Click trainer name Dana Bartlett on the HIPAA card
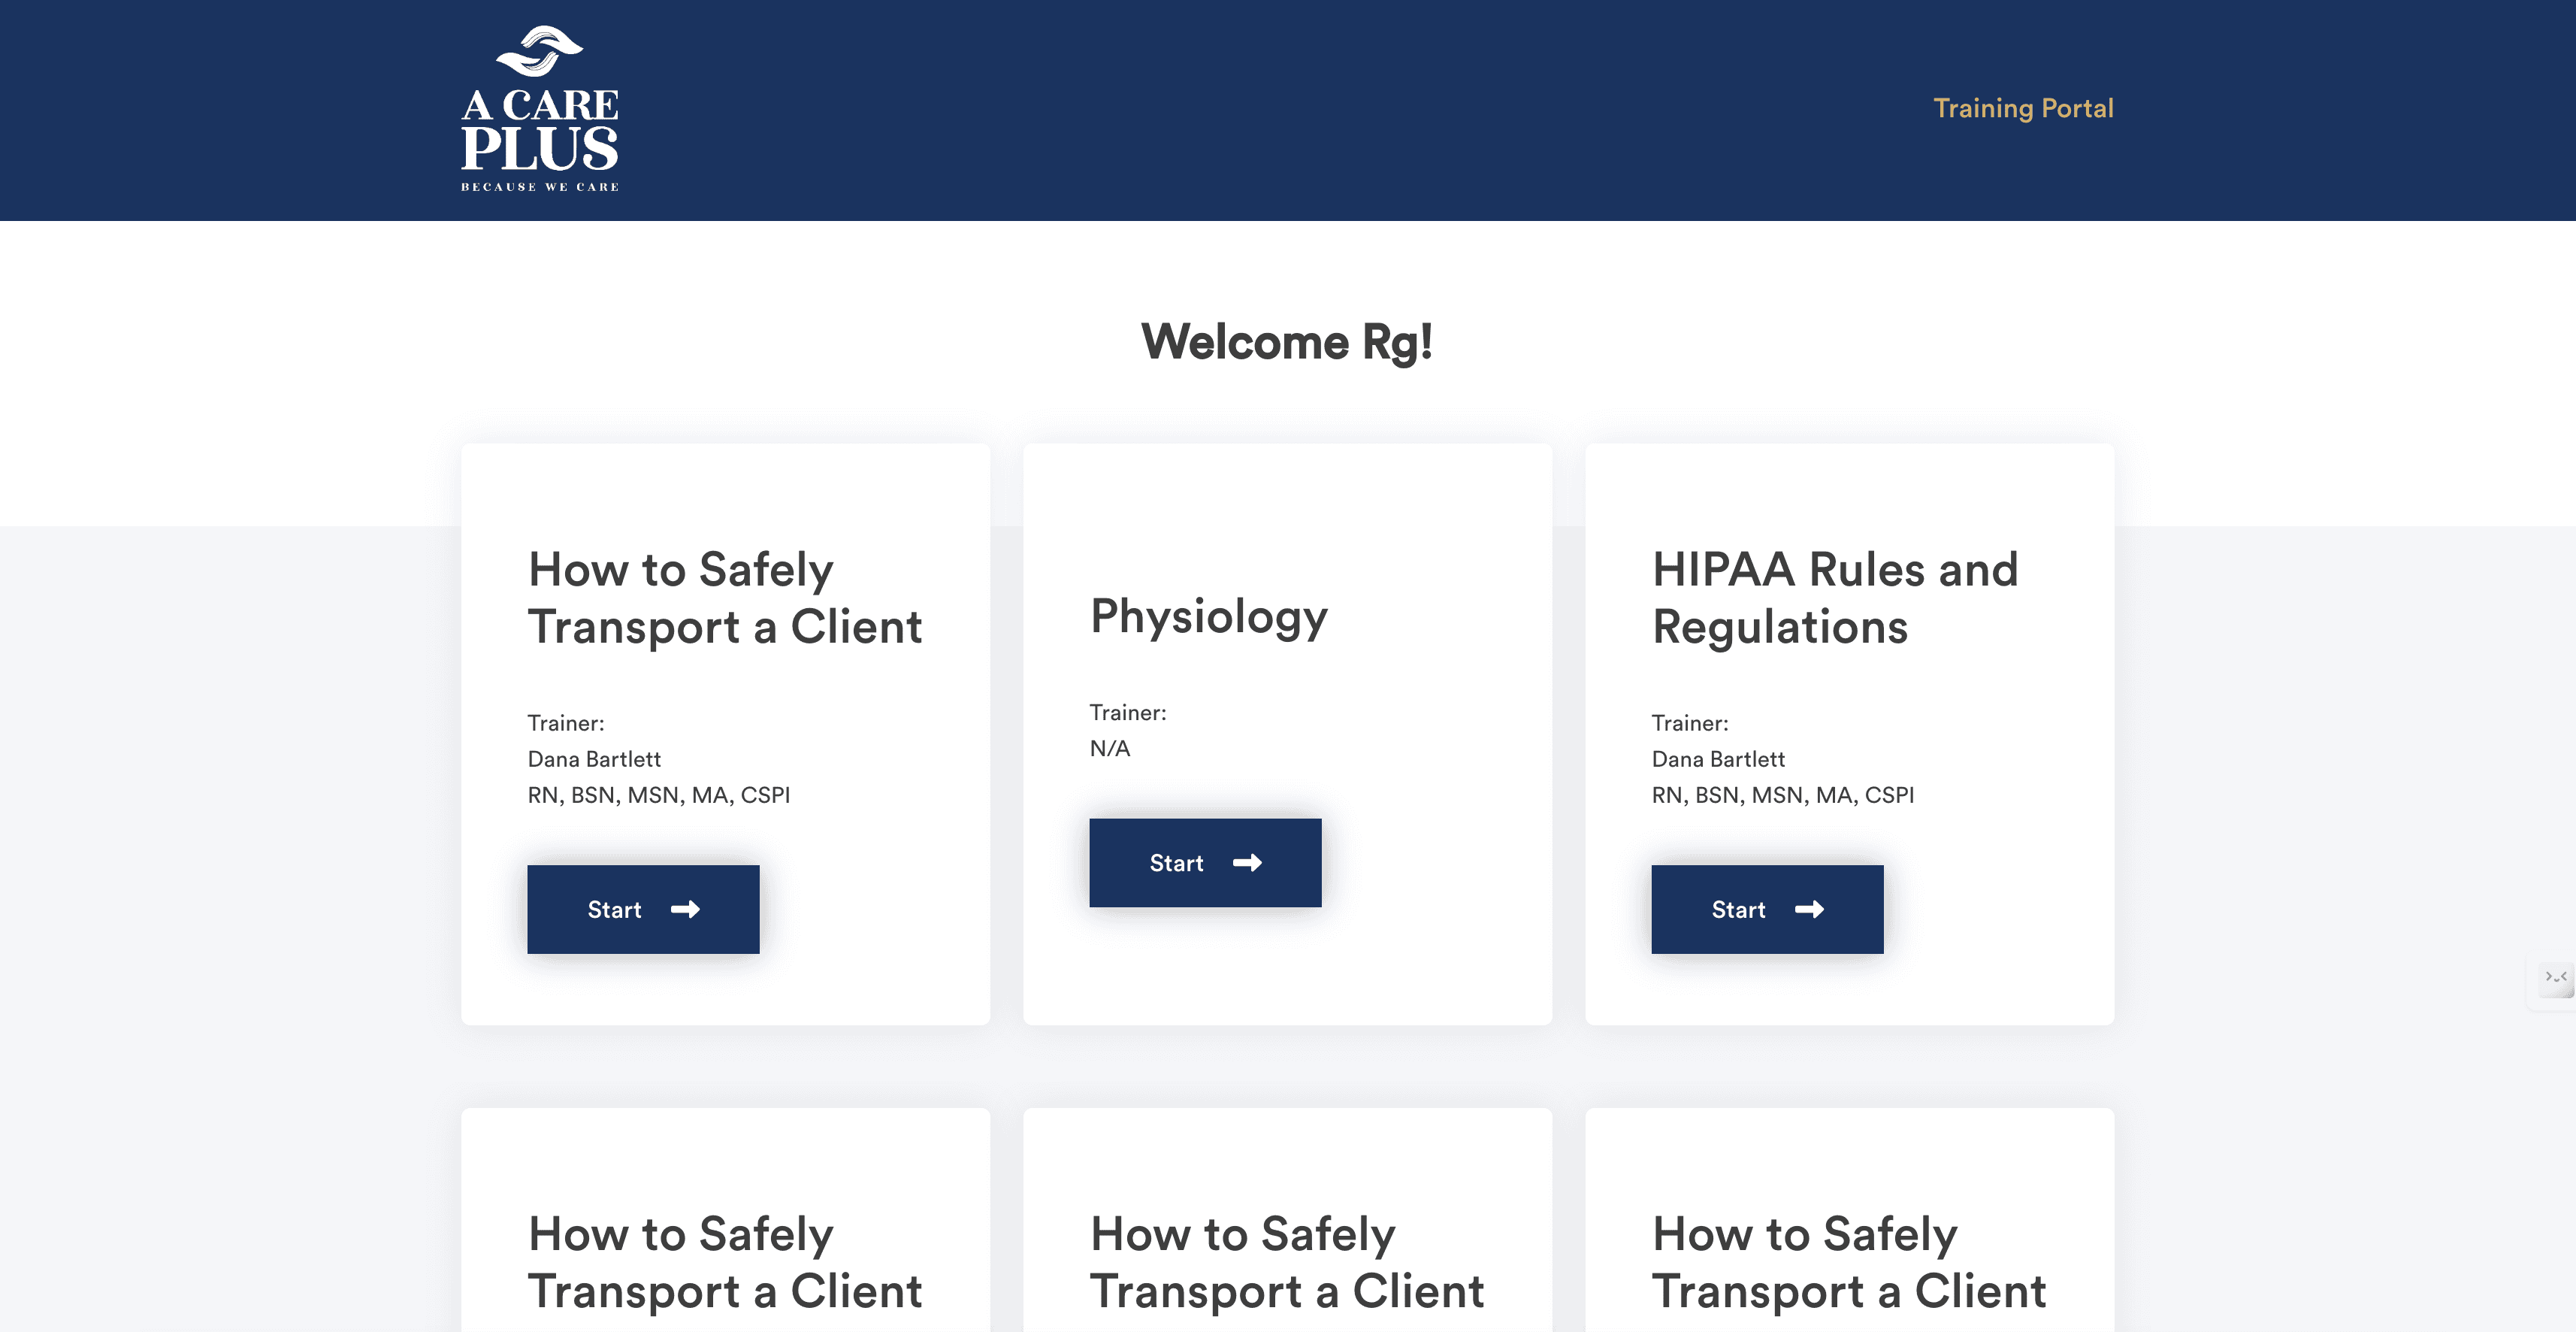Screen dimensions: 2576x1332 tap(1718, 758)
